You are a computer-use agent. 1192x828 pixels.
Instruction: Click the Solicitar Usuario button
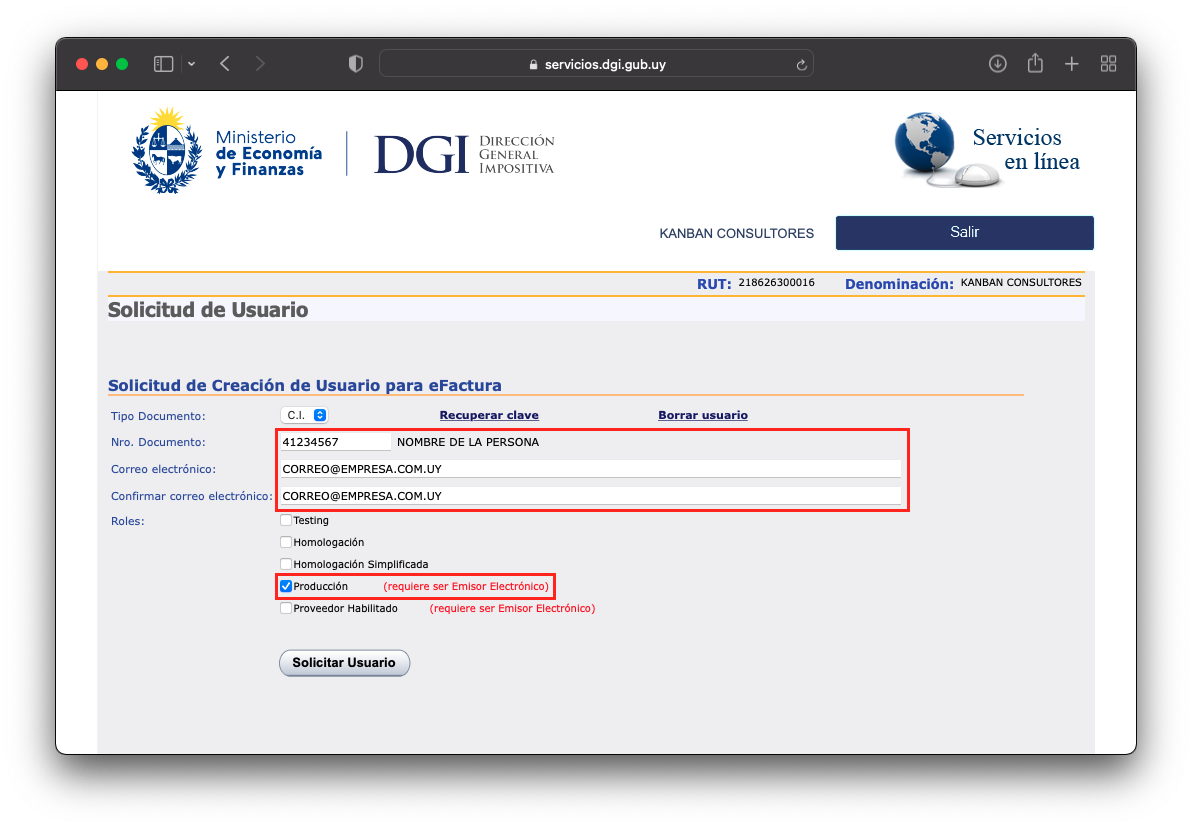click(344, 662)
